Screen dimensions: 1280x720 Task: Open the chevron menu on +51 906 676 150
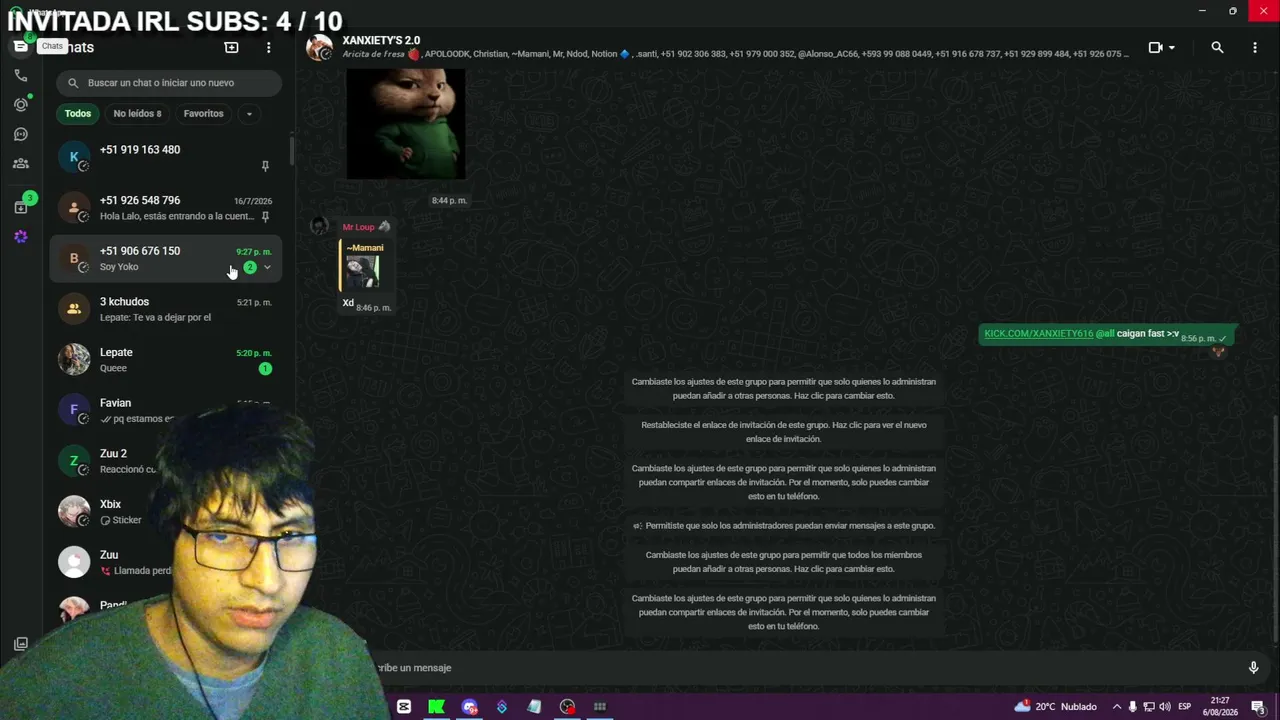pos(267,267)
